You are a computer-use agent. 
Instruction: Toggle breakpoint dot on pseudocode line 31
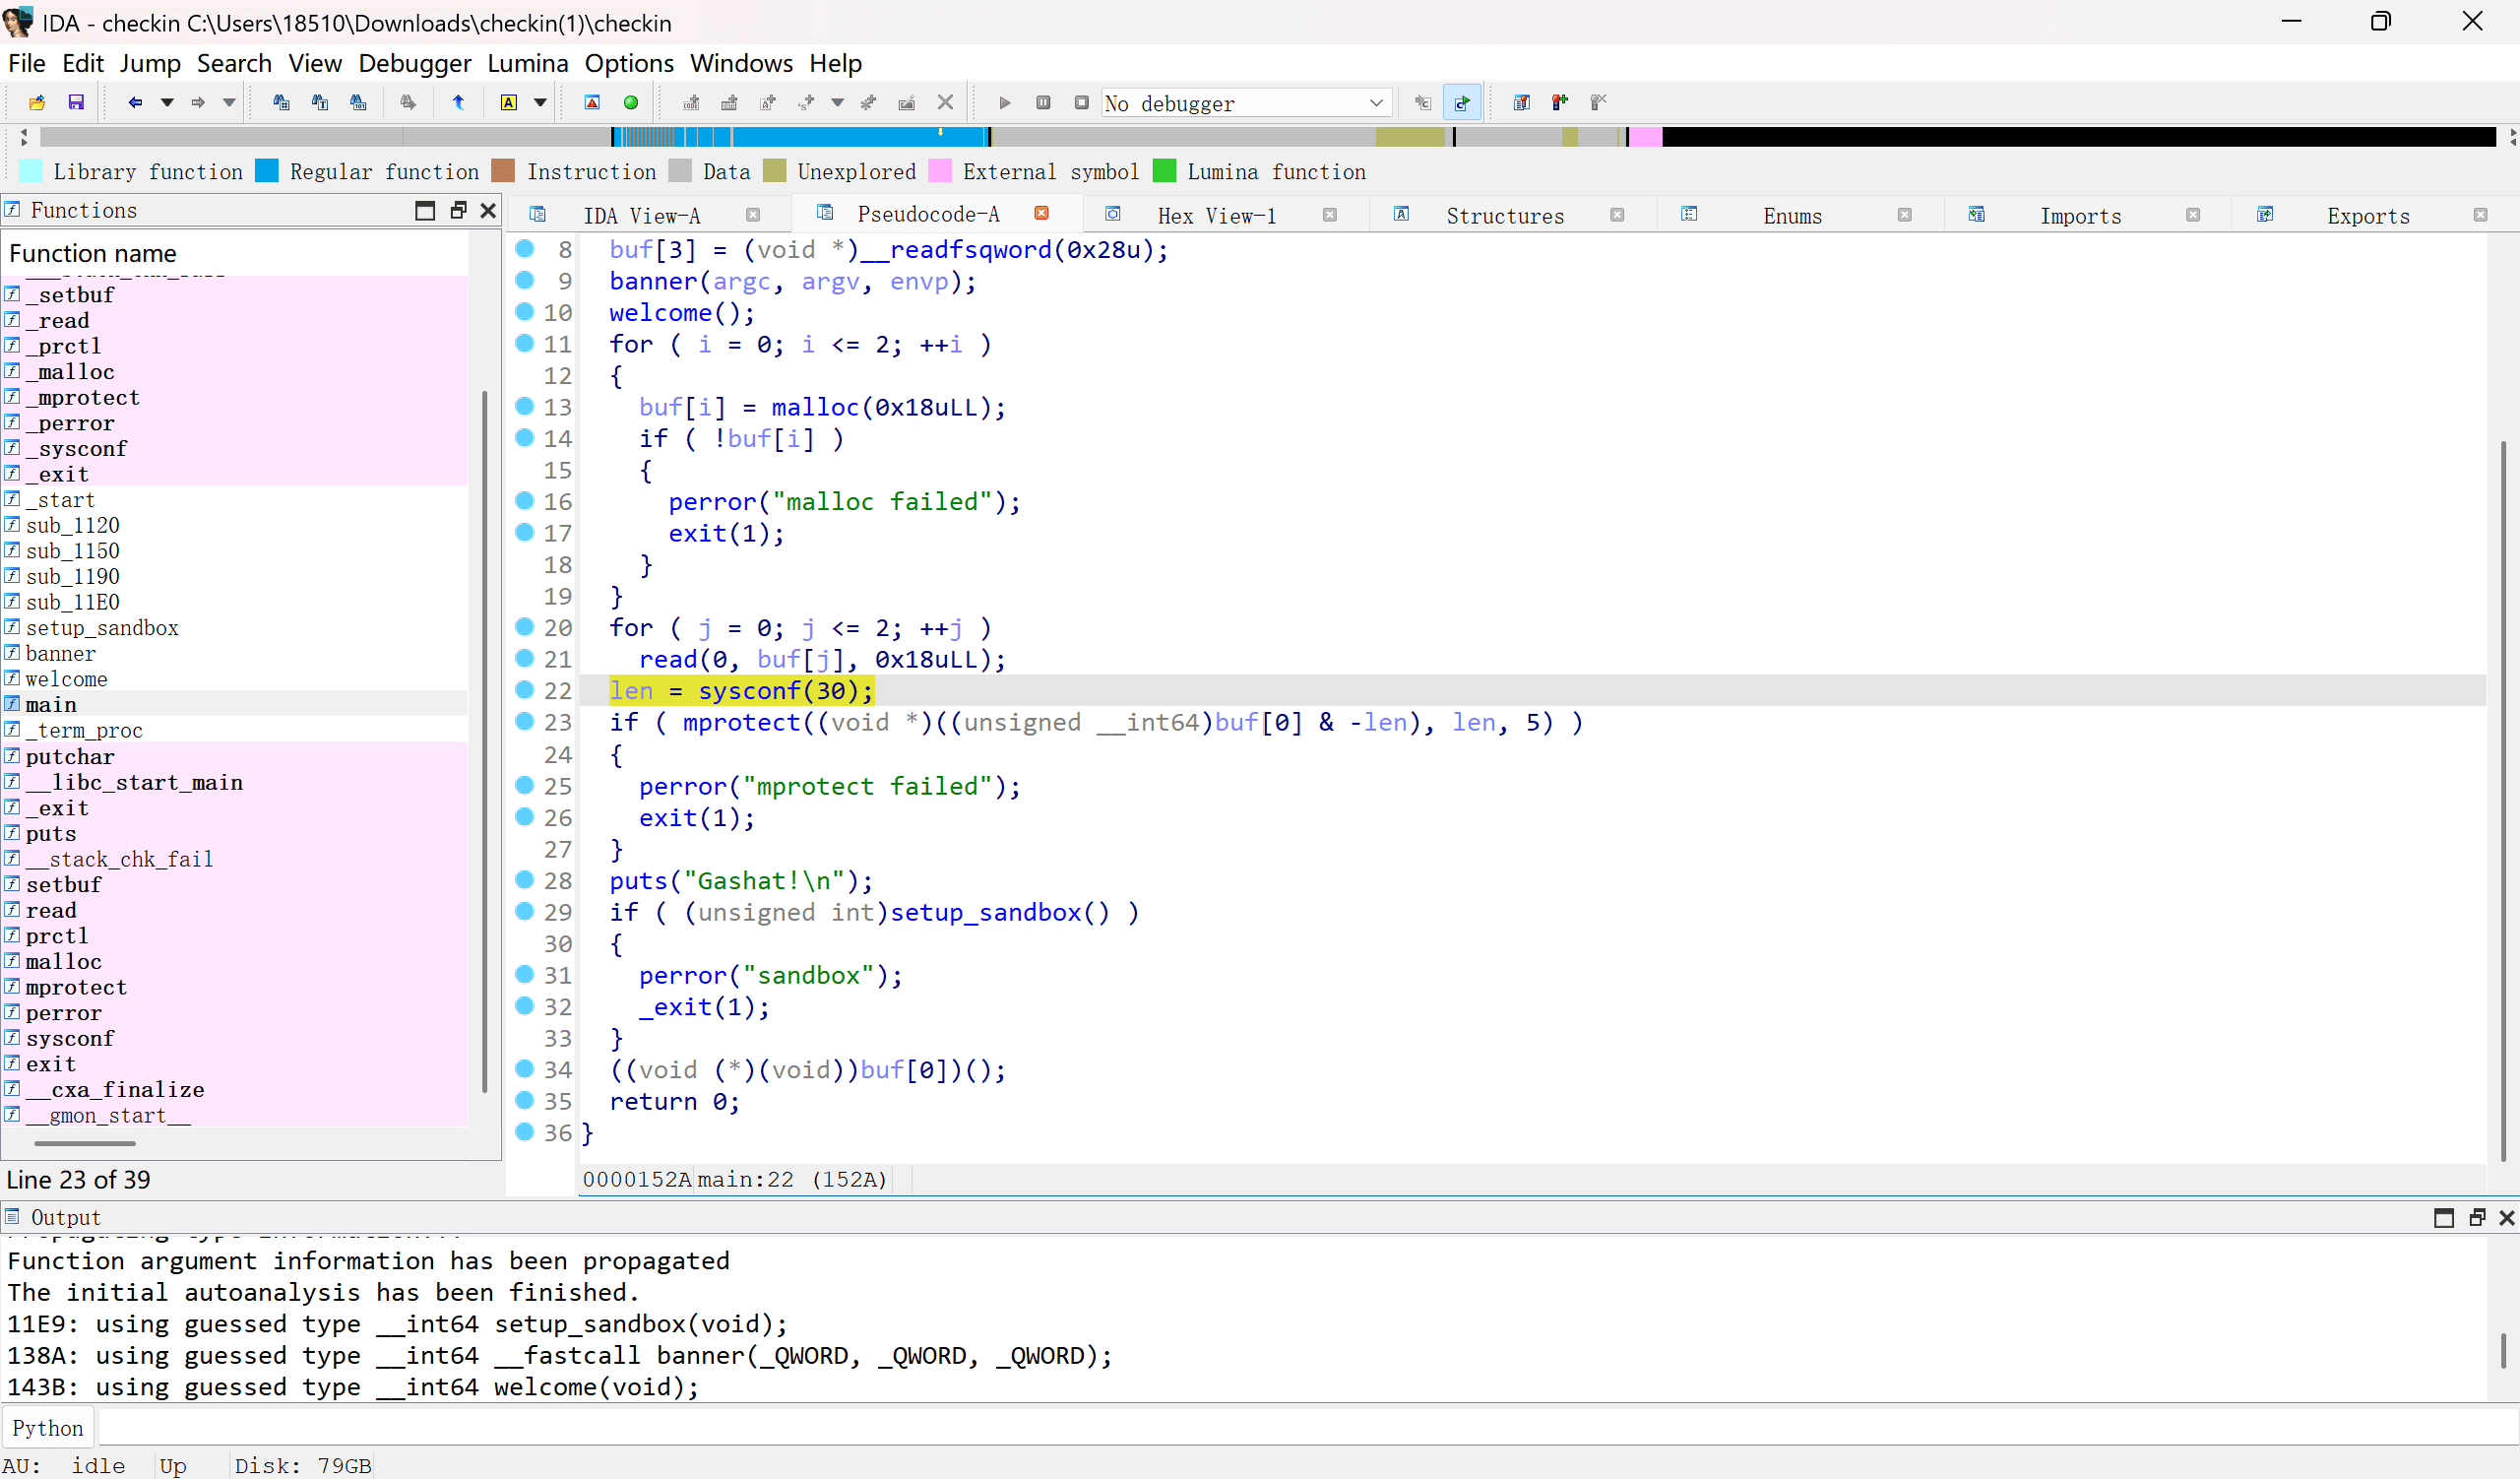[524, 973]
